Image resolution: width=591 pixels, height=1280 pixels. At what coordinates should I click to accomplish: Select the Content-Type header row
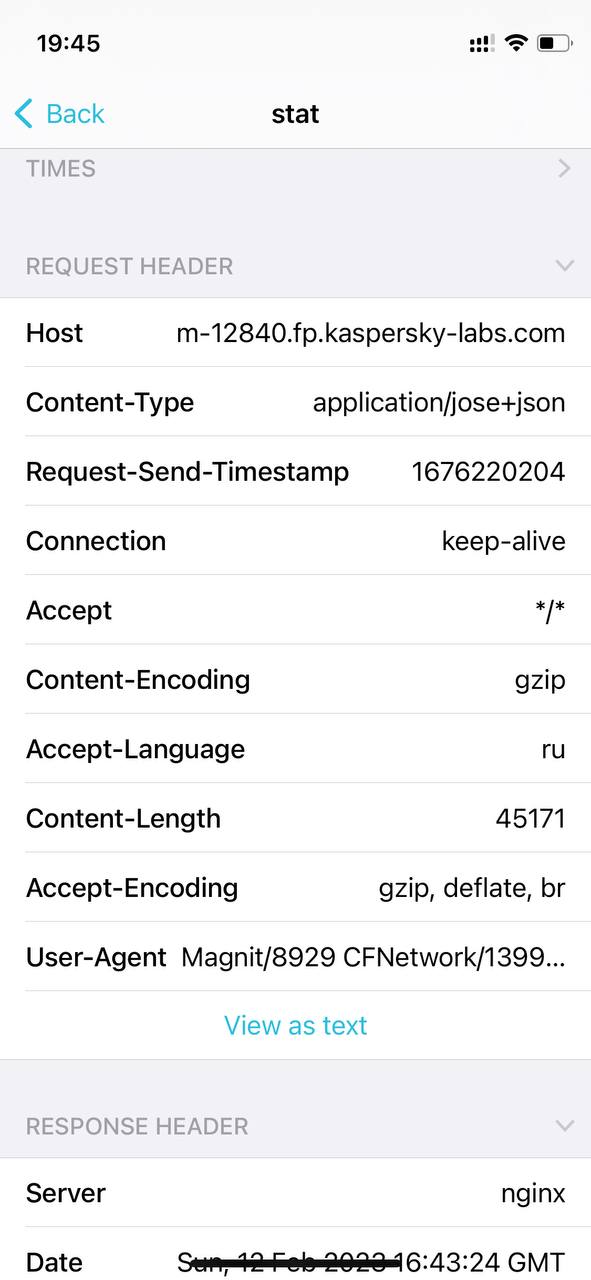tap(295, 402)
